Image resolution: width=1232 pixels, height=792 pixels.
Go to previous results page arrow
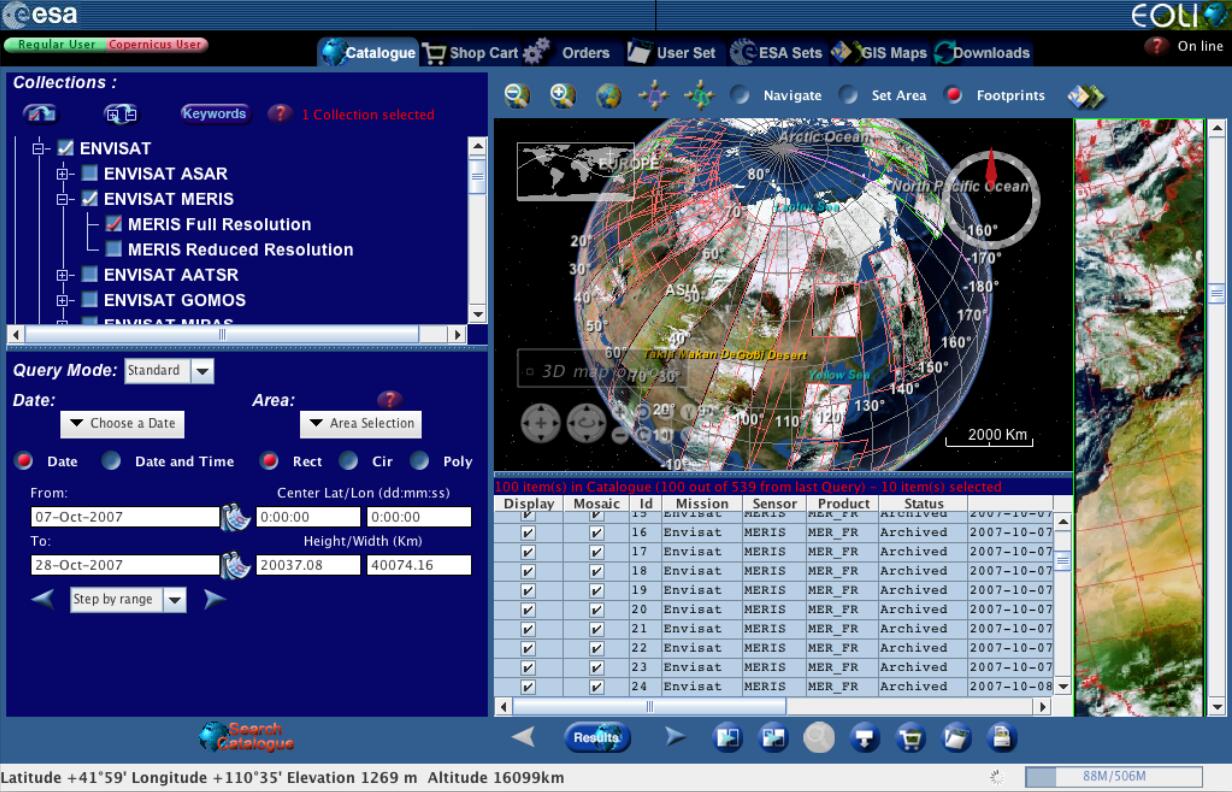click(x=523, y=738)
